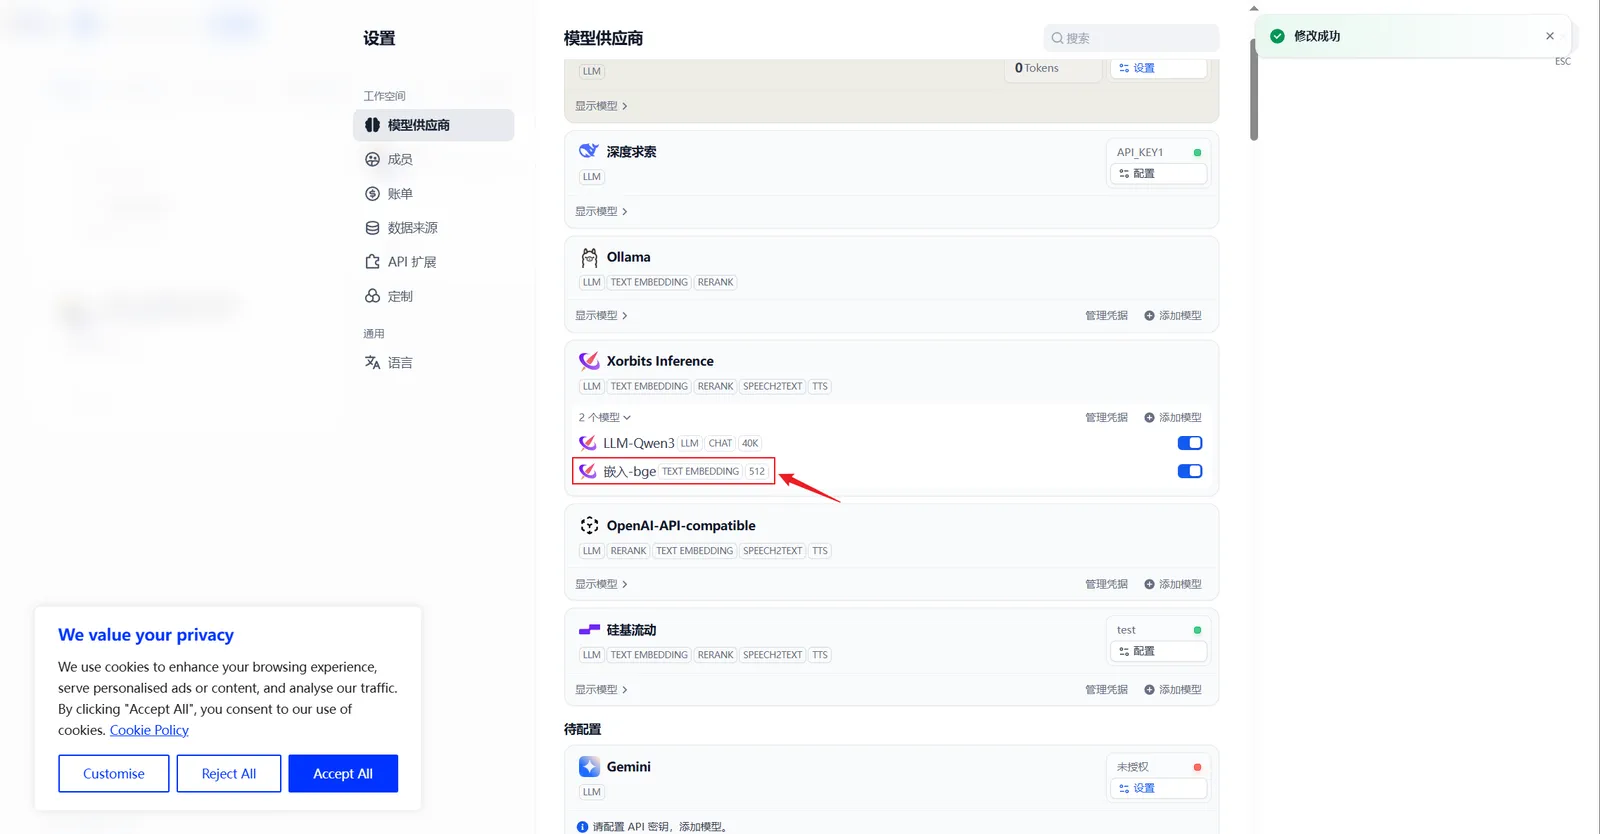The image size is (1600, 834).
Task: Click 配置 button for 硅基流动
Action: pyautogui.click(x=1158, y=651)
